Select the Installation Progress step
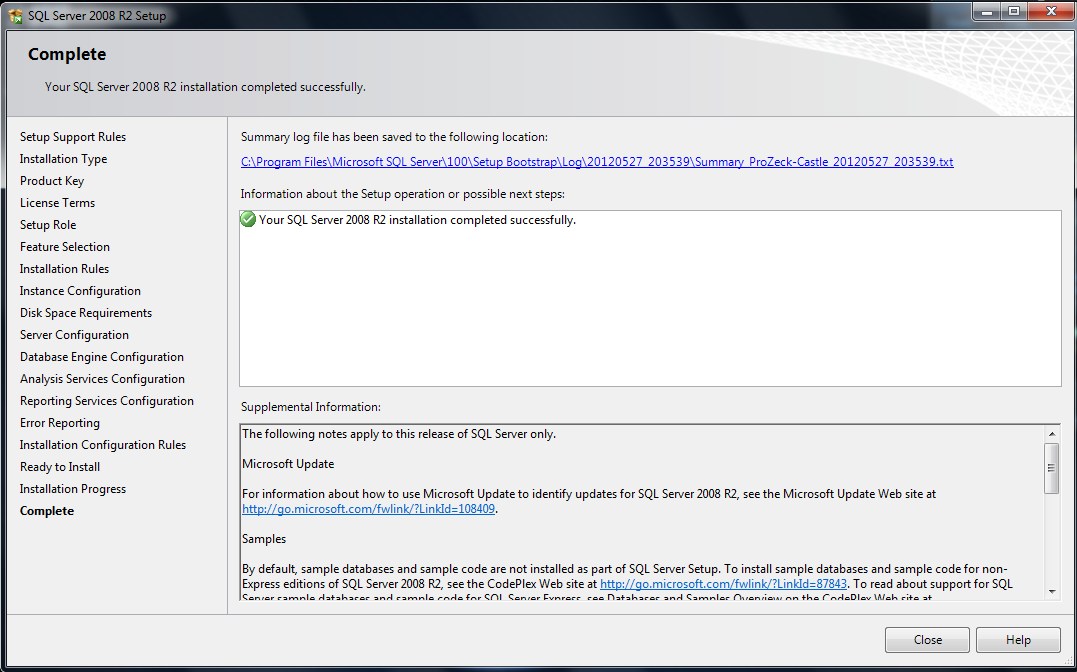Viewport: 1077px width, 672px height. click(x=73, y=489)
